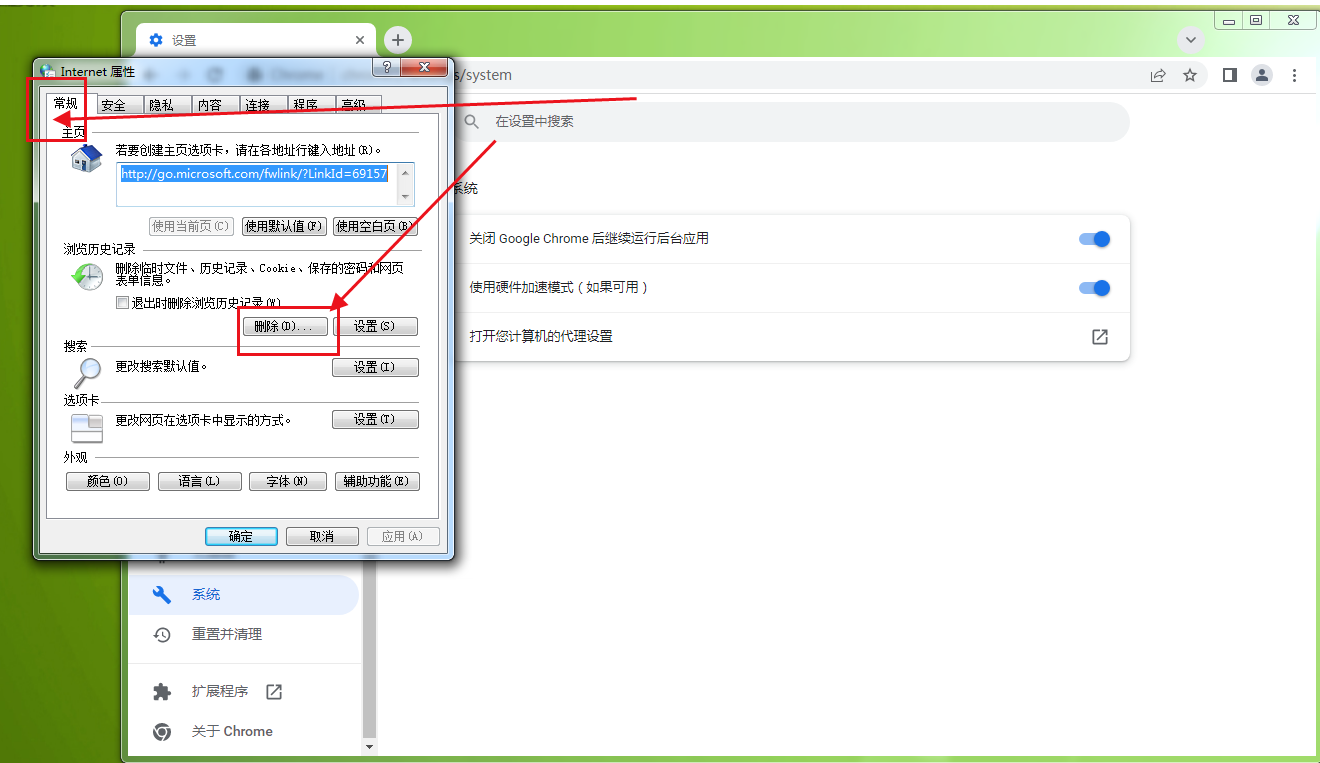The width and height of the screenshot is (1320, 763).
Task: Click 使用空白页(B) button
Action: (x=375, y=226)
